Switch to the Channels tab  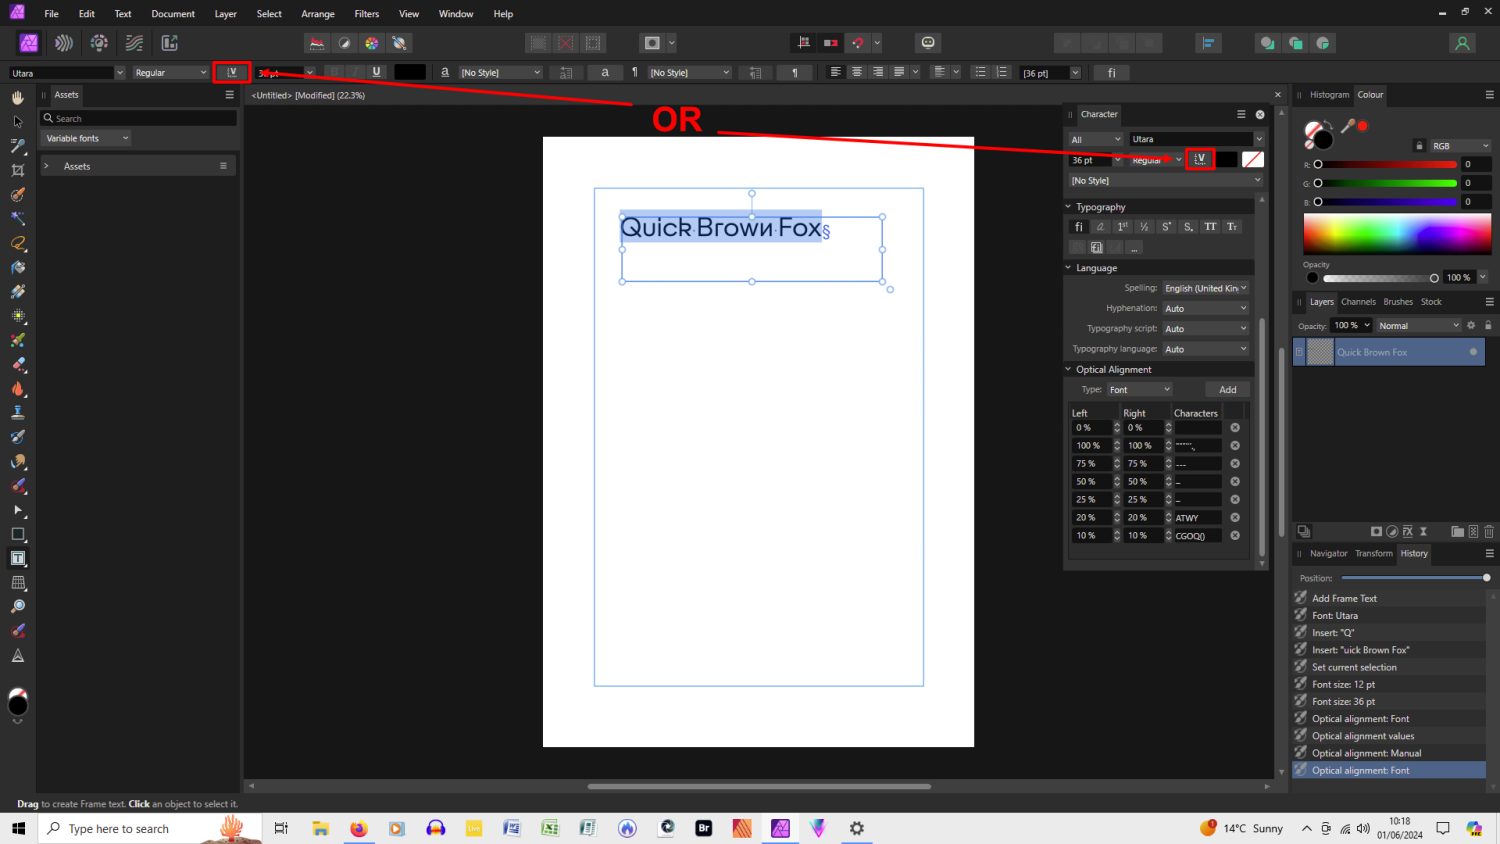point(1357,301)
